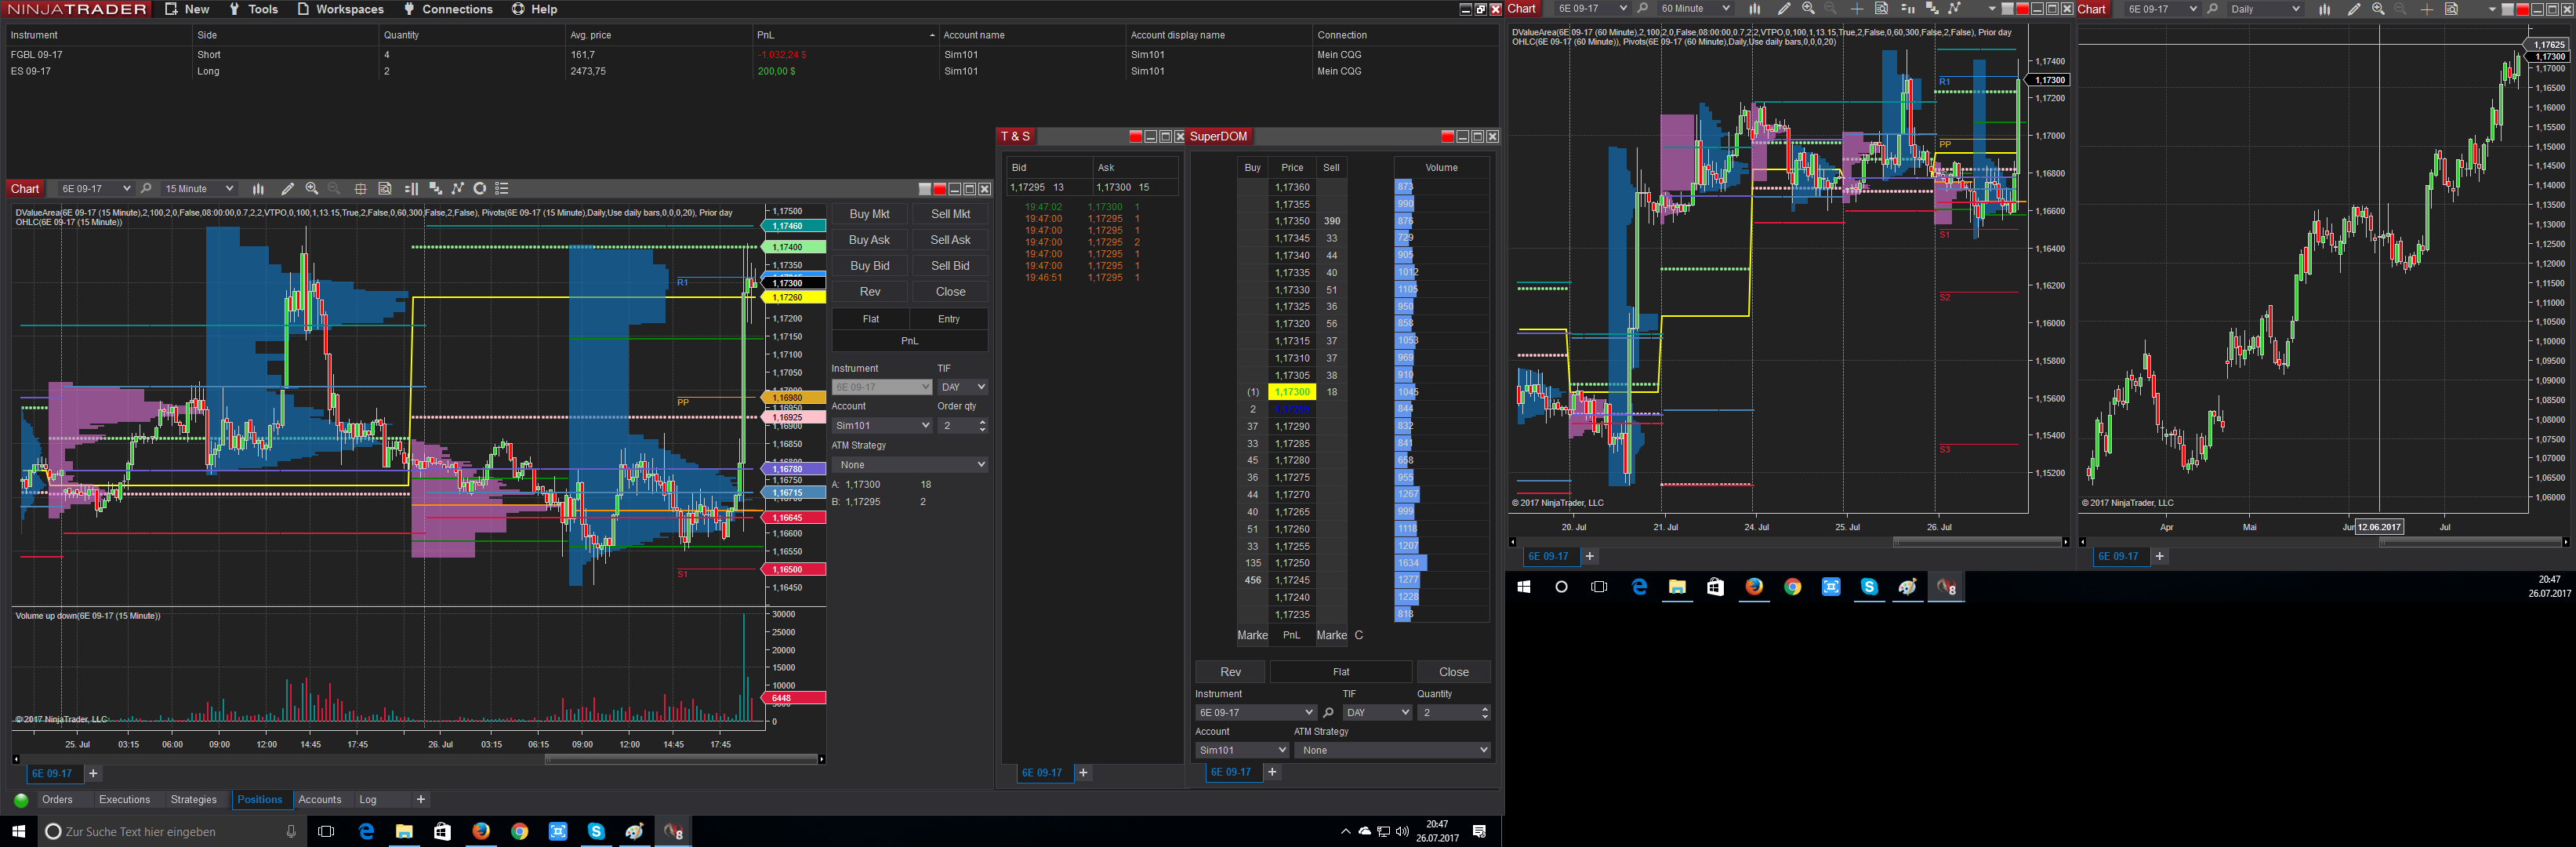
Task: Toggle the crosshair in Daily chart
Action: pyautogui.click(x=2427, y=9)
